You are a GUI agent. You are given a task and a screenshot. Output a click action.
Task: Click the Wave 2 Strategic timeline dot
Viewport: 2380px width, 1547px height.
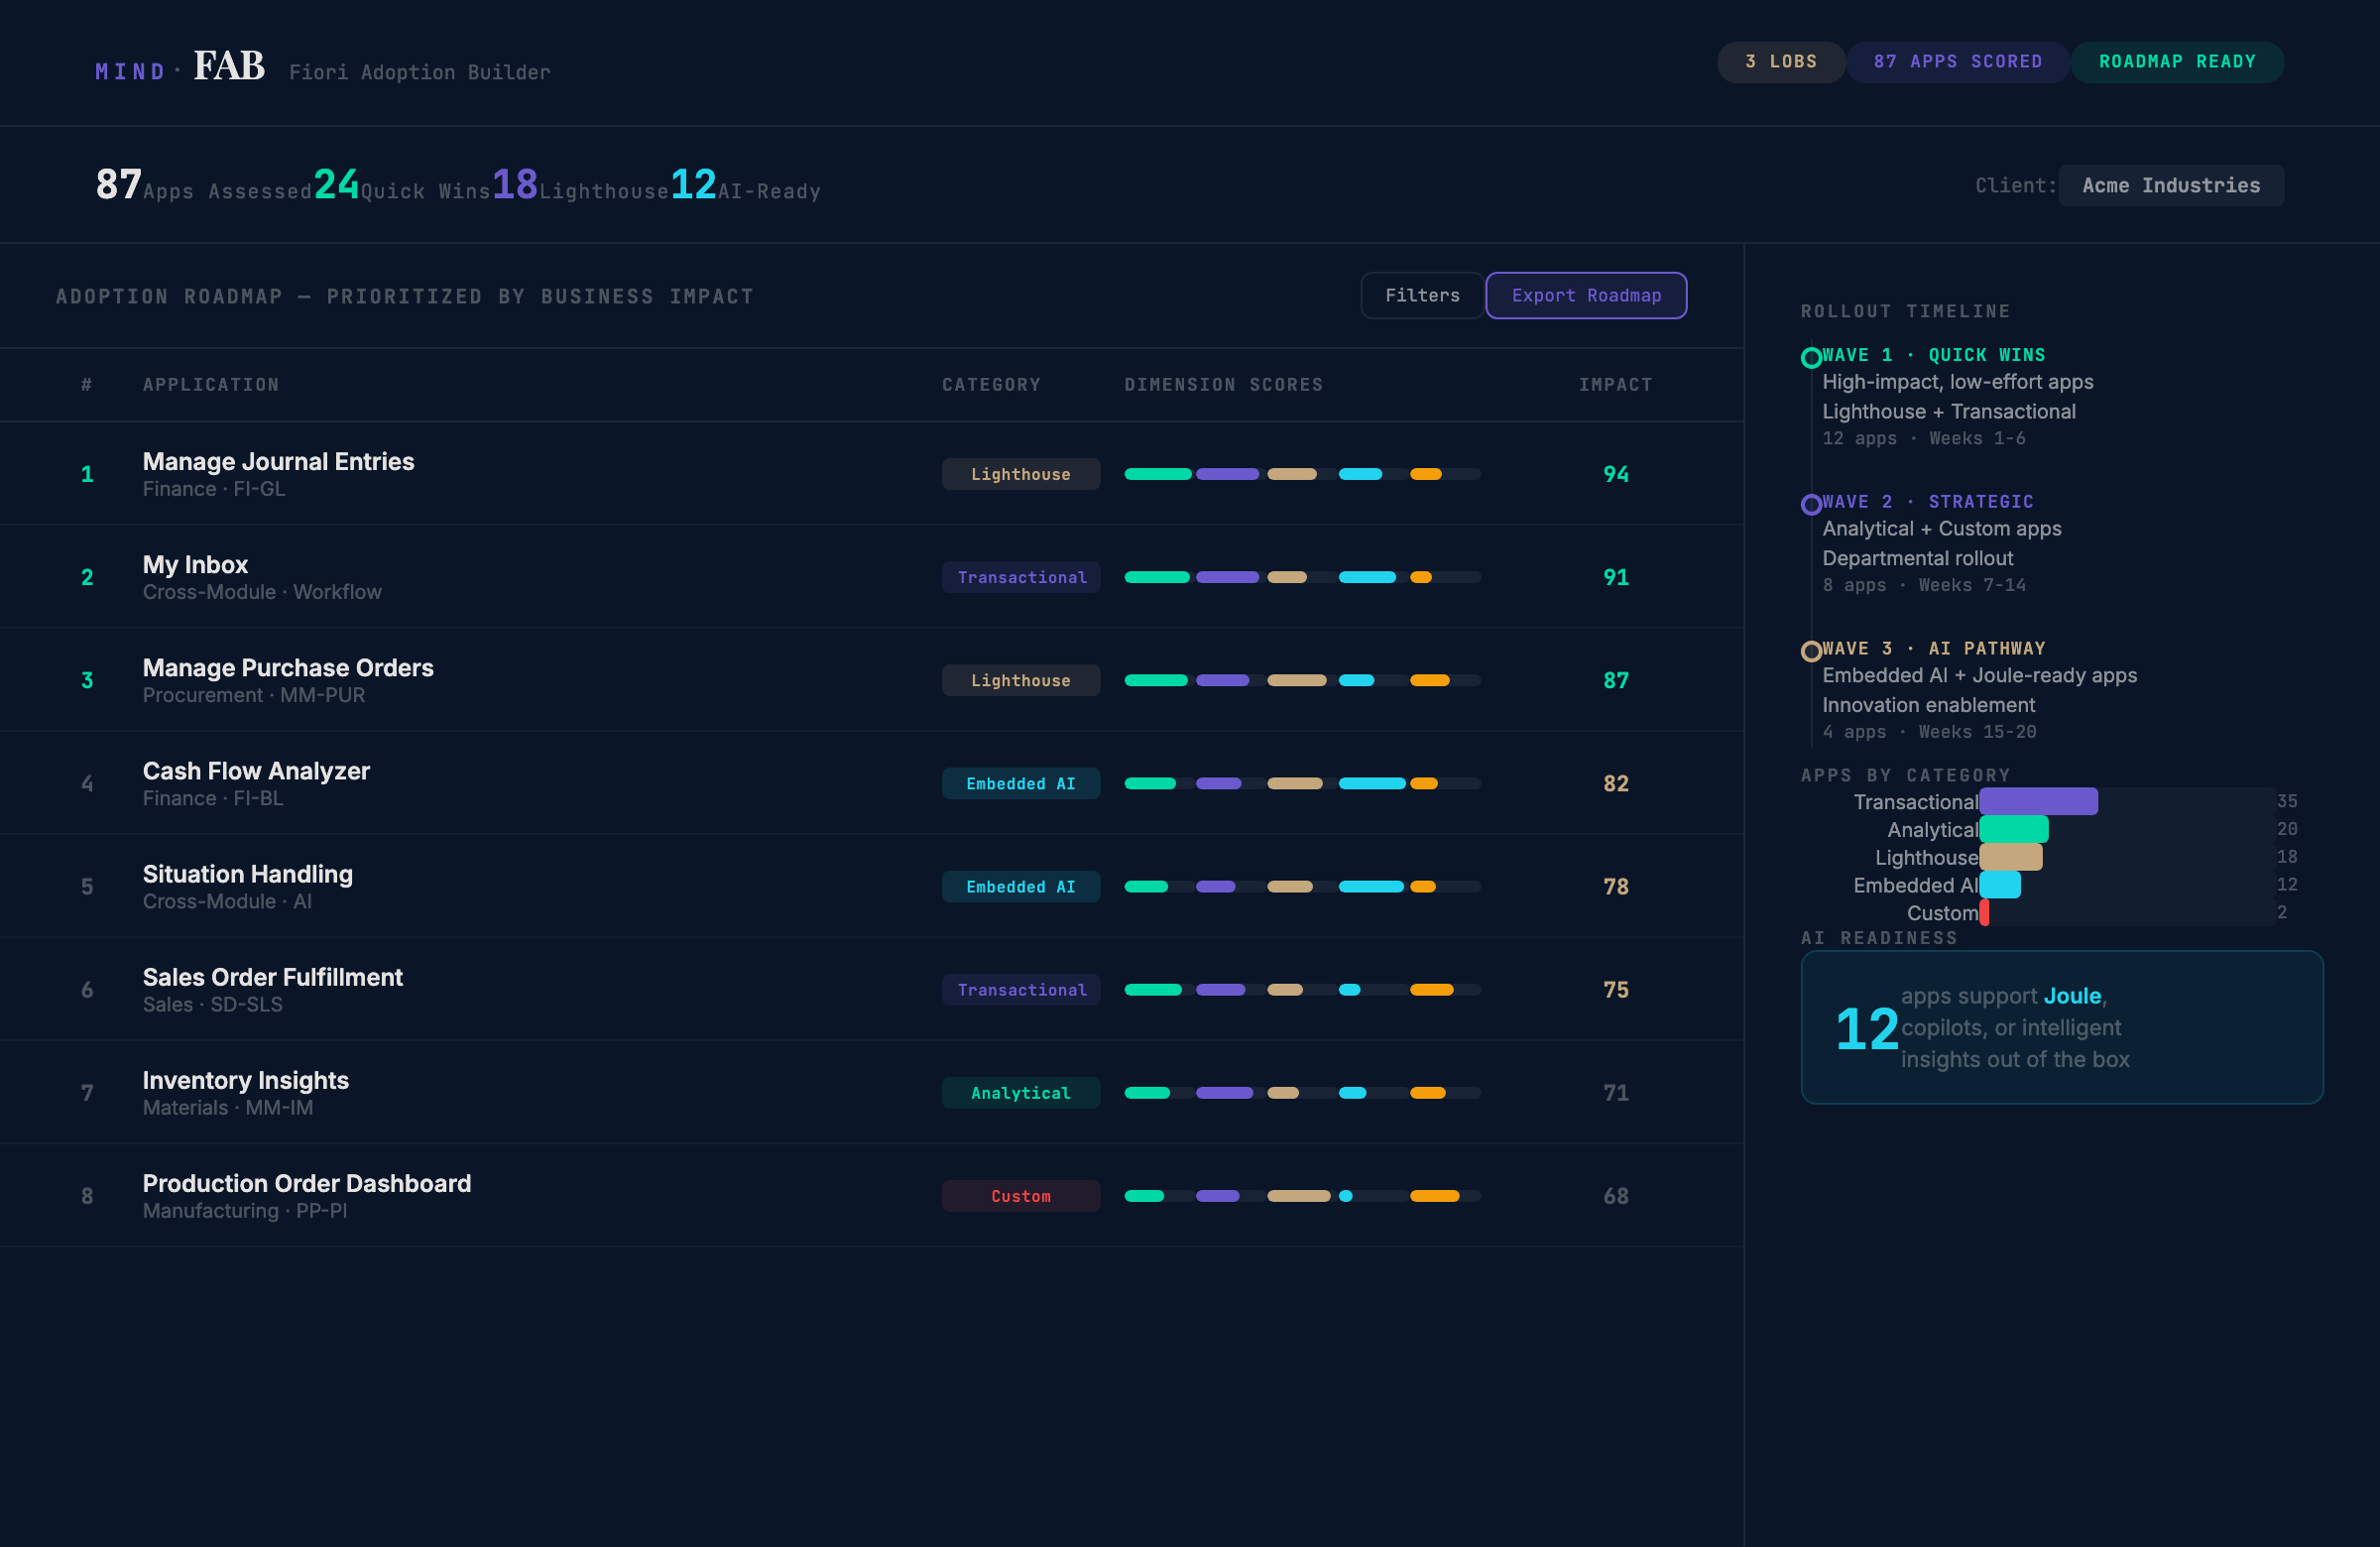point(1810,505)
